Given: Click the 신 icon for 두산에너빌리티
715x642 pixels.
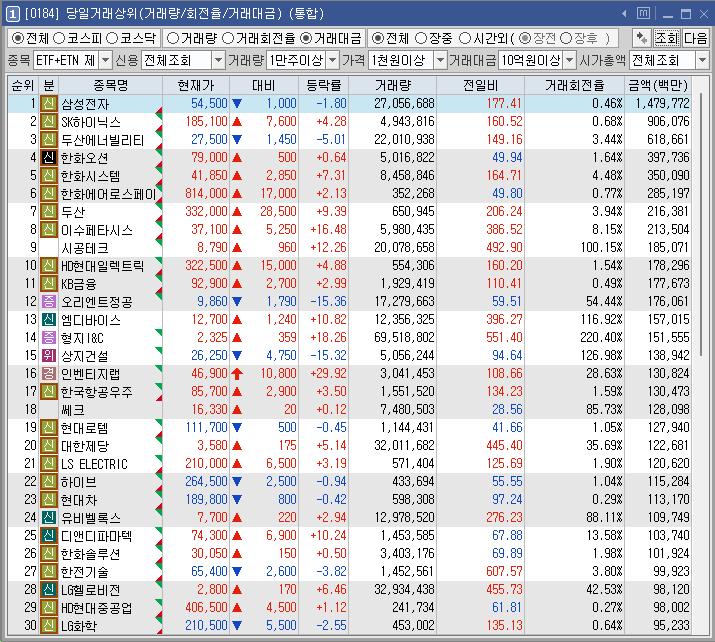Looking at the screenshot, I should point(49,140).
